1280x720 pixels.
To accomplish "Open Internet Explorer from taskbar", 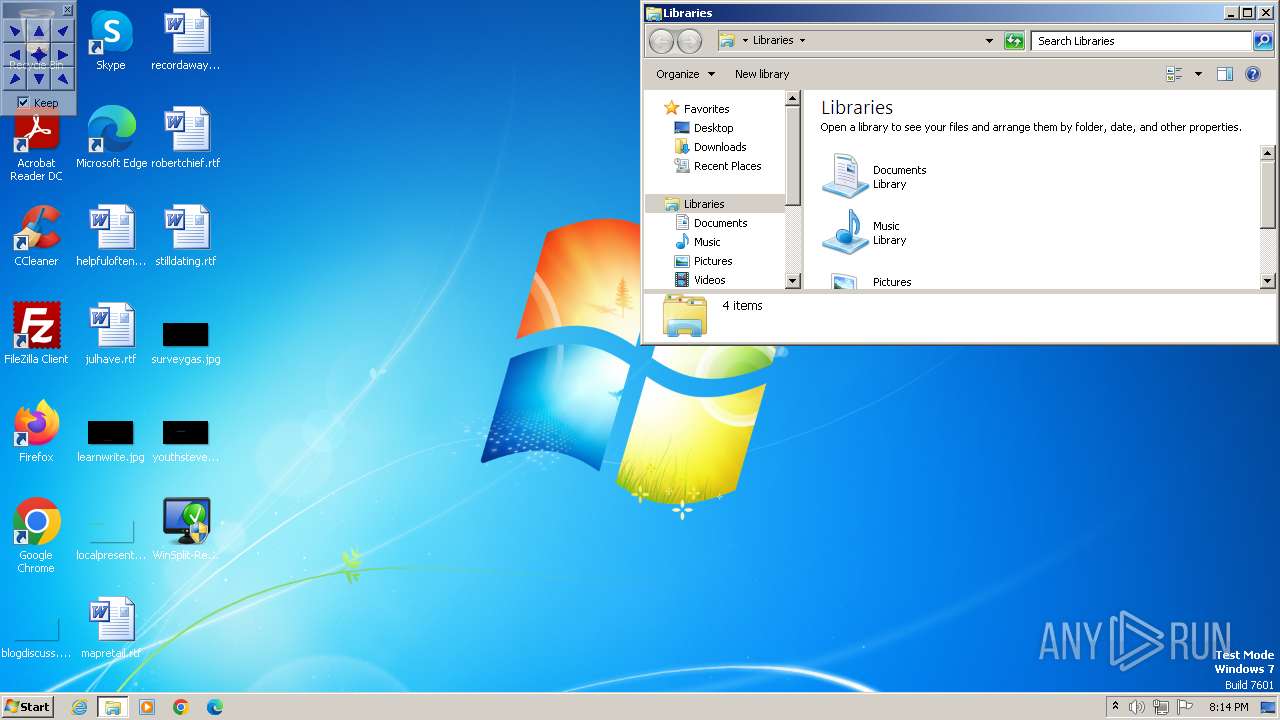I will pyautogui.click(x=79, y=707).
